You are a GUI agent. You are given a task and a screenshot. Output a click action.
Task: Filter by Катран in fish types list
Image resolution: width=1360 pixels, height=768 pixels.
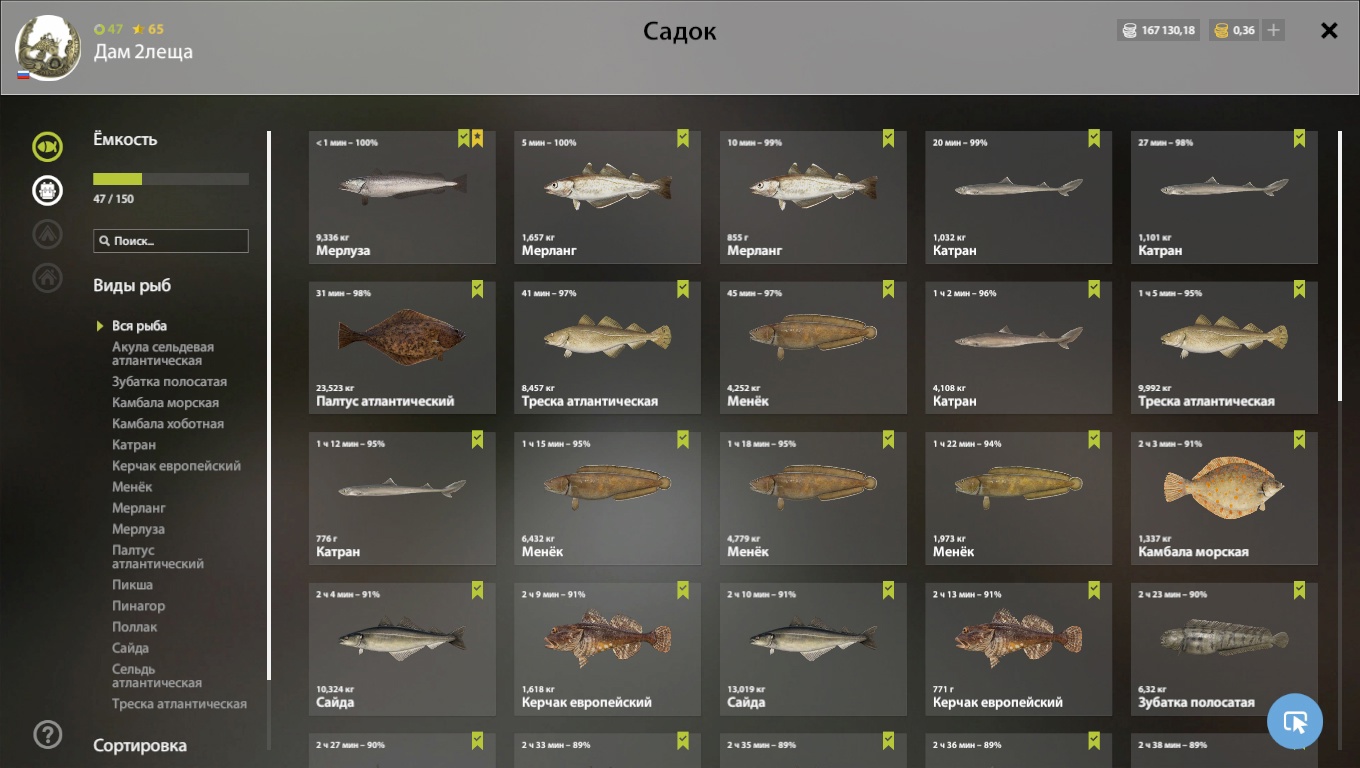[134, 445]
